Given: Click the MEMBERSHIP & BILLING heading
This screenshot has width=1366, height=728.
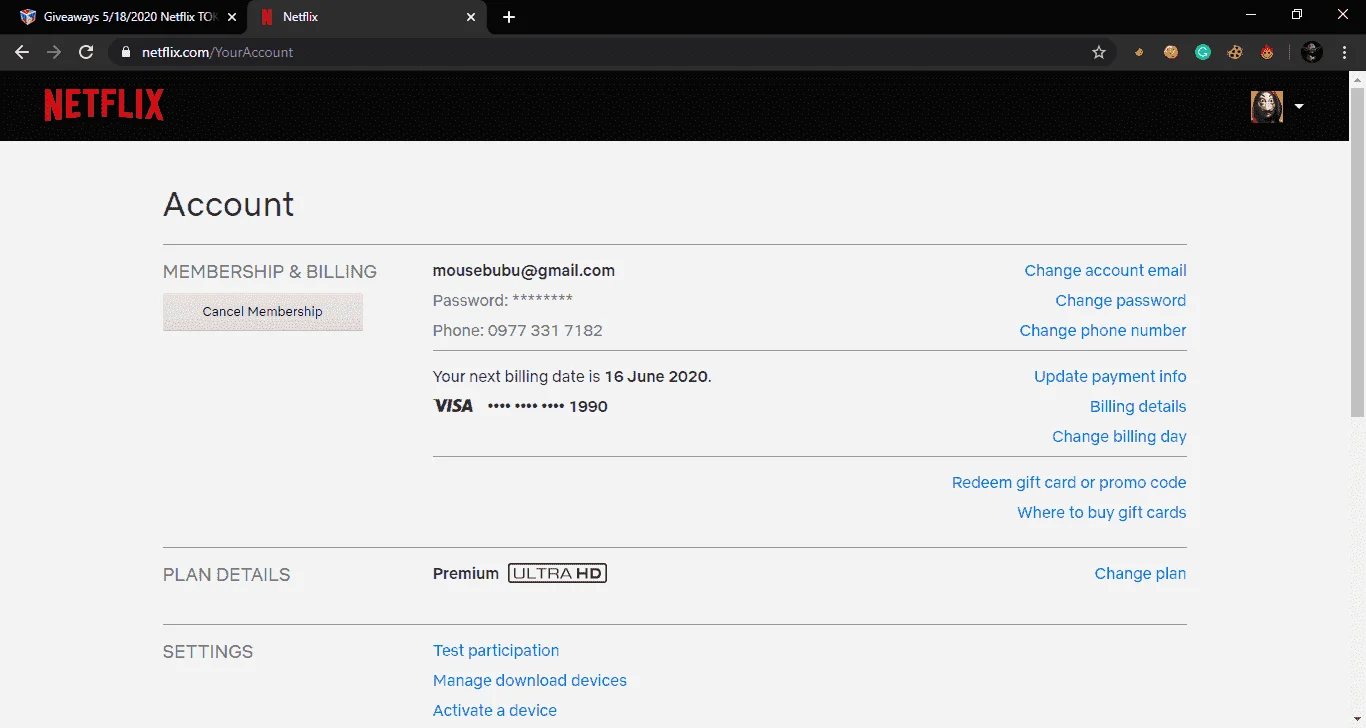Looking at the screenshot, I should tap(270, 272).
